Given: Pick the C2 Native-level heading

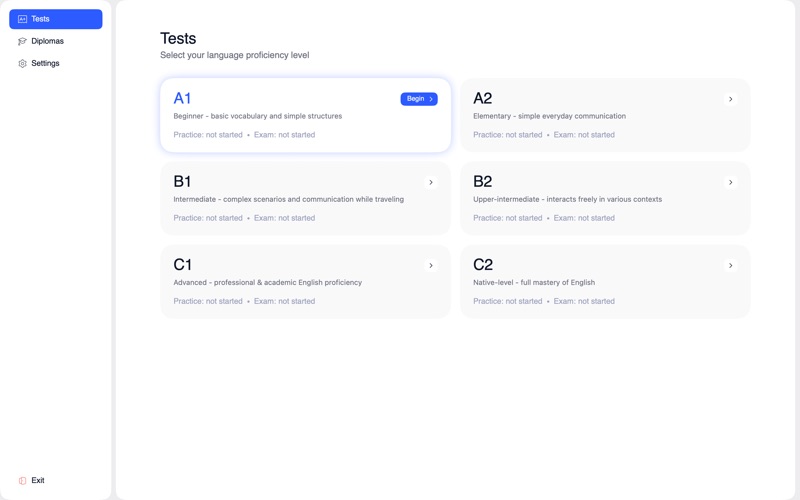Looking at the screenshot, I should coord(483,265).
